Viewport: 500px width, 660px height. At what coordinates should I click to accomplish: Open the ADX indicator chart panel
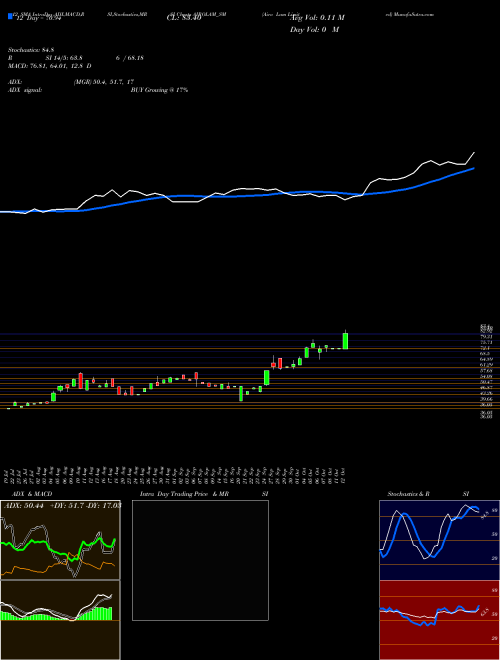coord(60,540)
